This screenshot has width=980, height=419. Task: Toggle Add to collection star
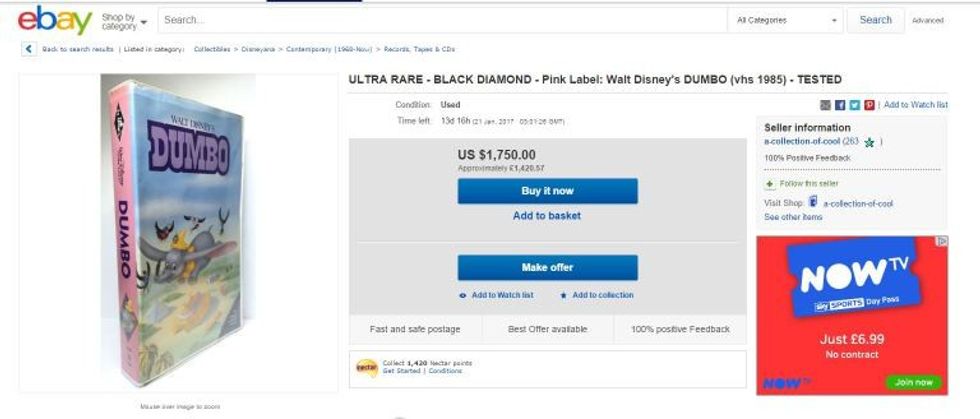coord(596,295)
